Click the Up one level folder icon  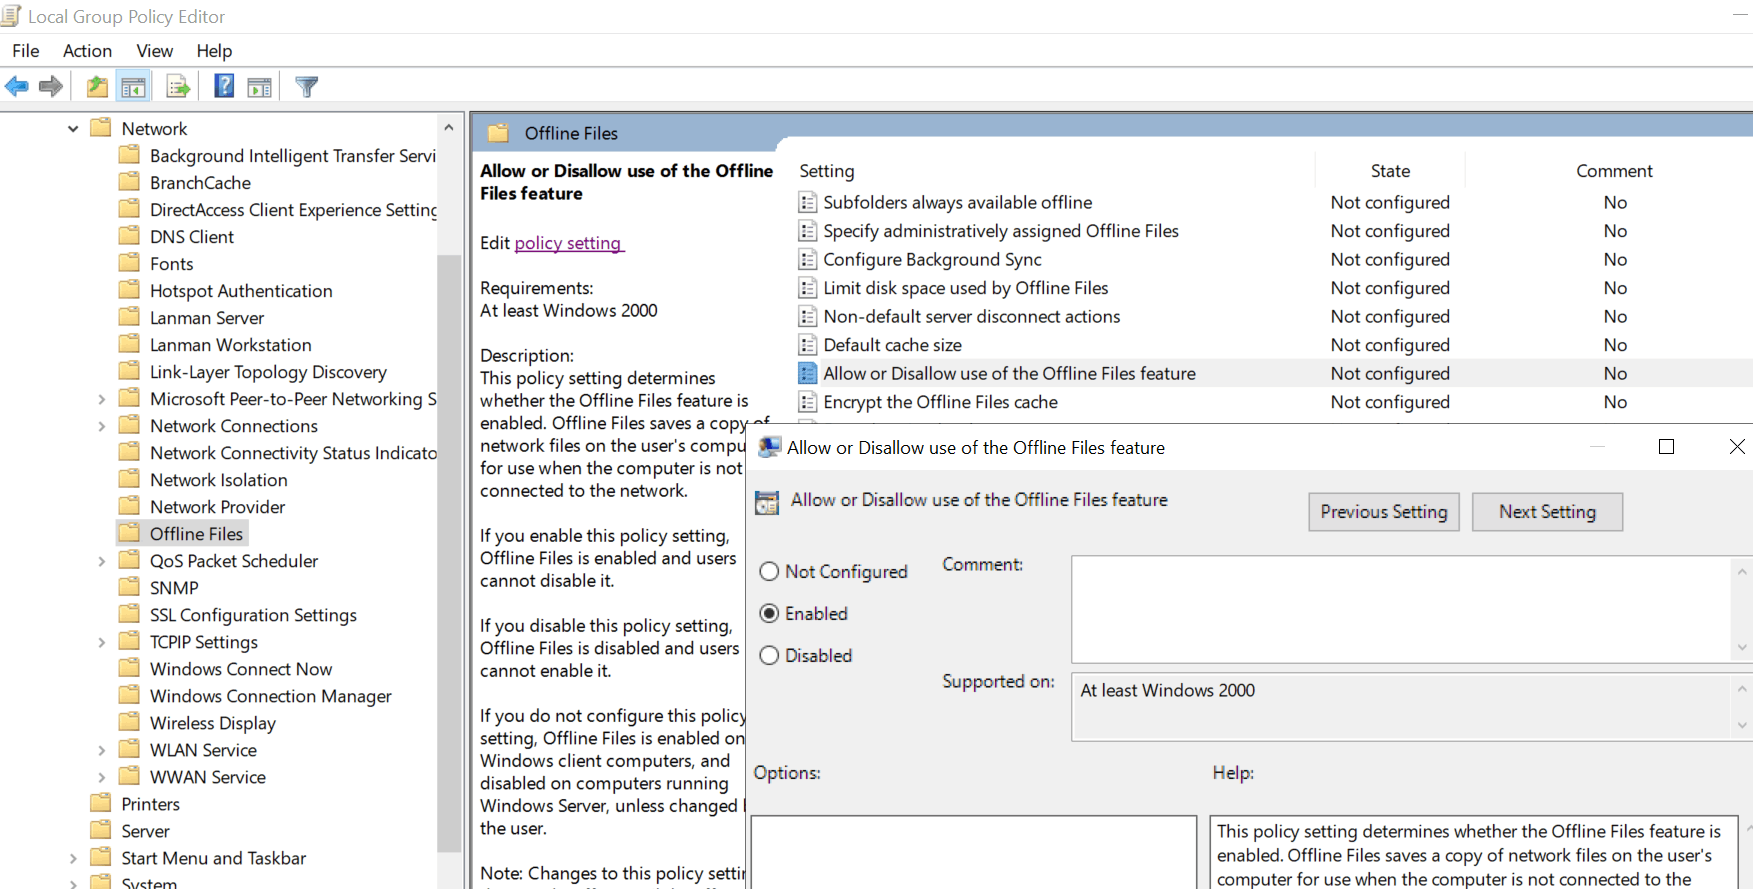pyautogui.click(x=97, y=87)
